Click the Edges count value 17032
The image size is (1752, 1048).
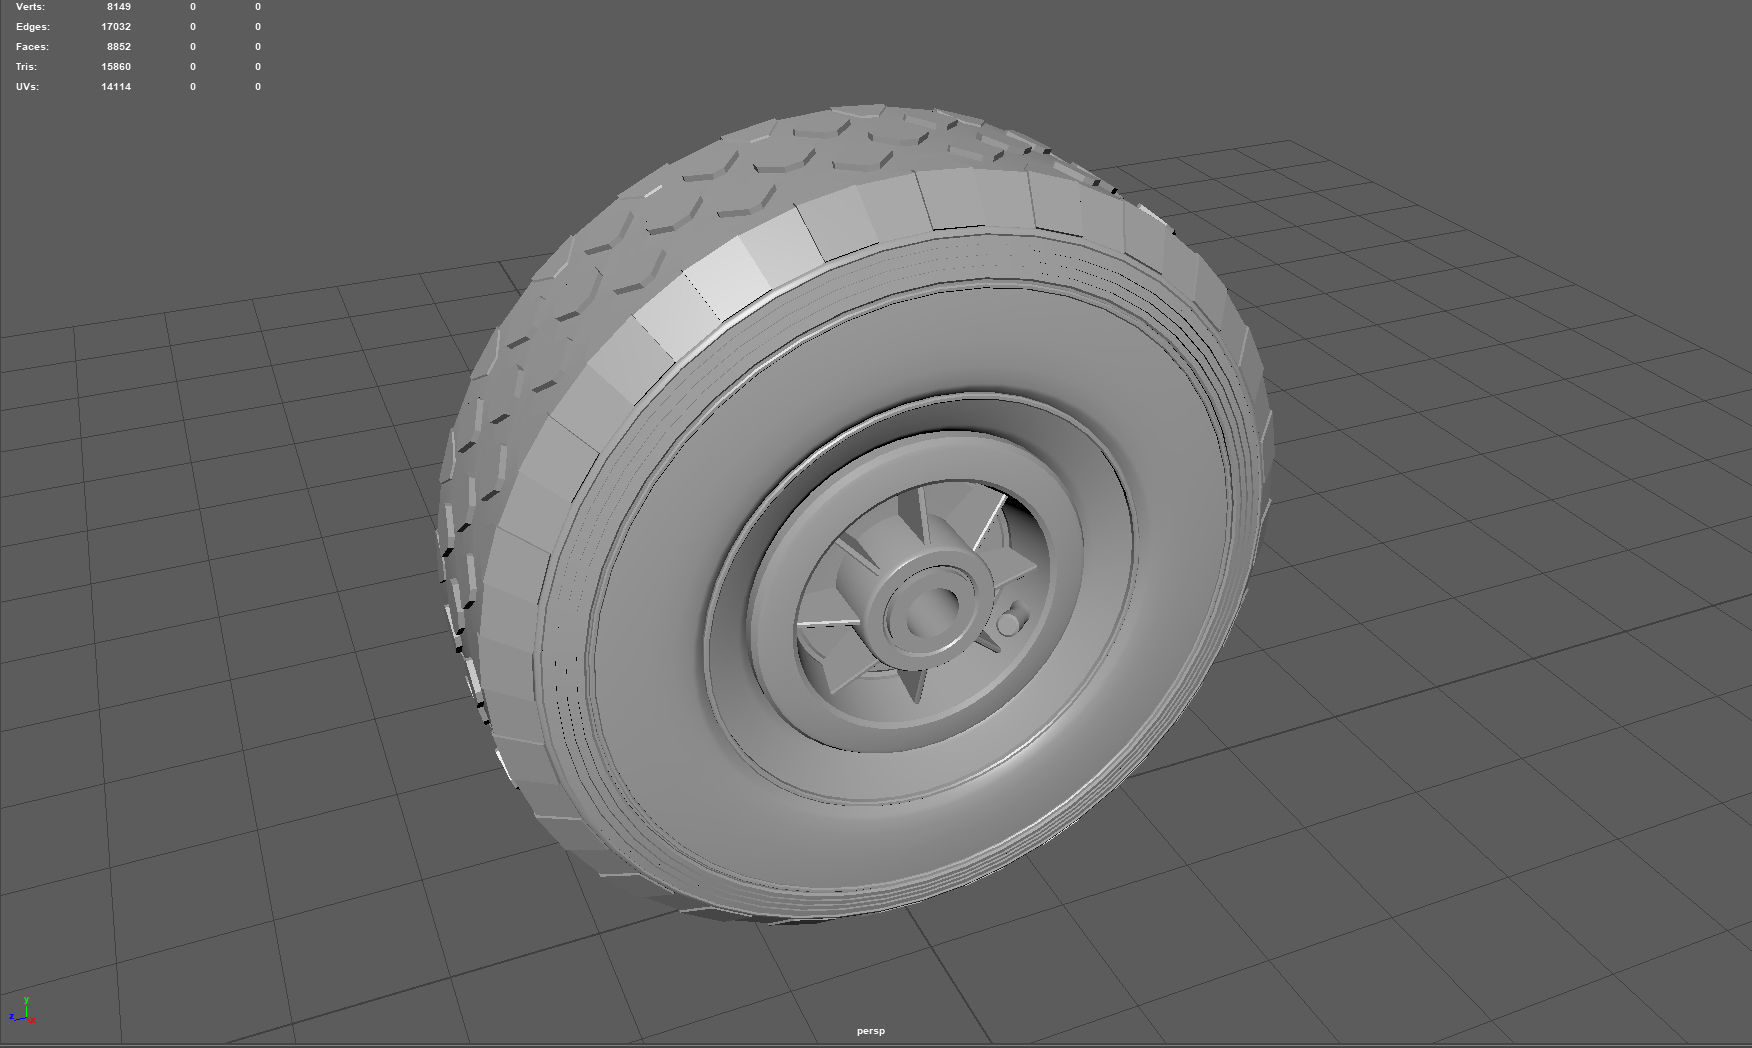pyautogui.click(x=116, y=27)
